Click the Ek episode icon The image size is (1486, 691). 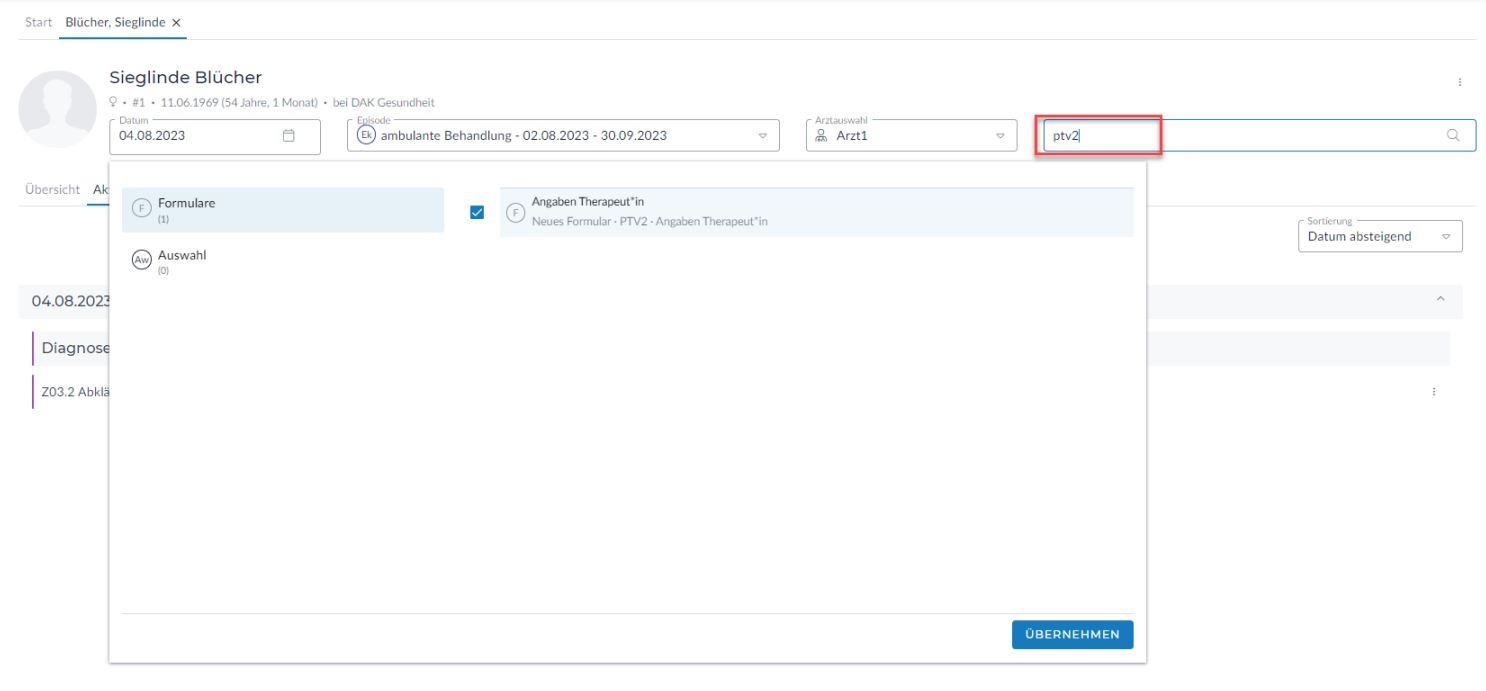tap(366, 136)
